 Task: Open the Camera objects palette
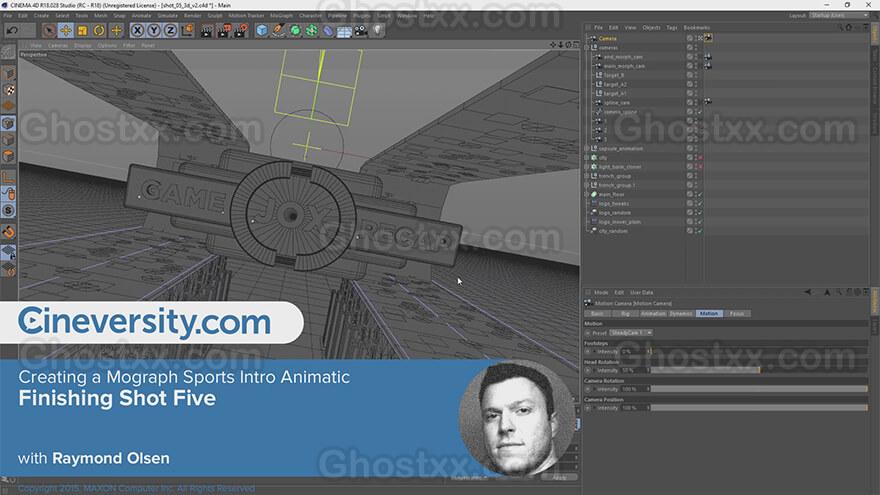point(361,30)
